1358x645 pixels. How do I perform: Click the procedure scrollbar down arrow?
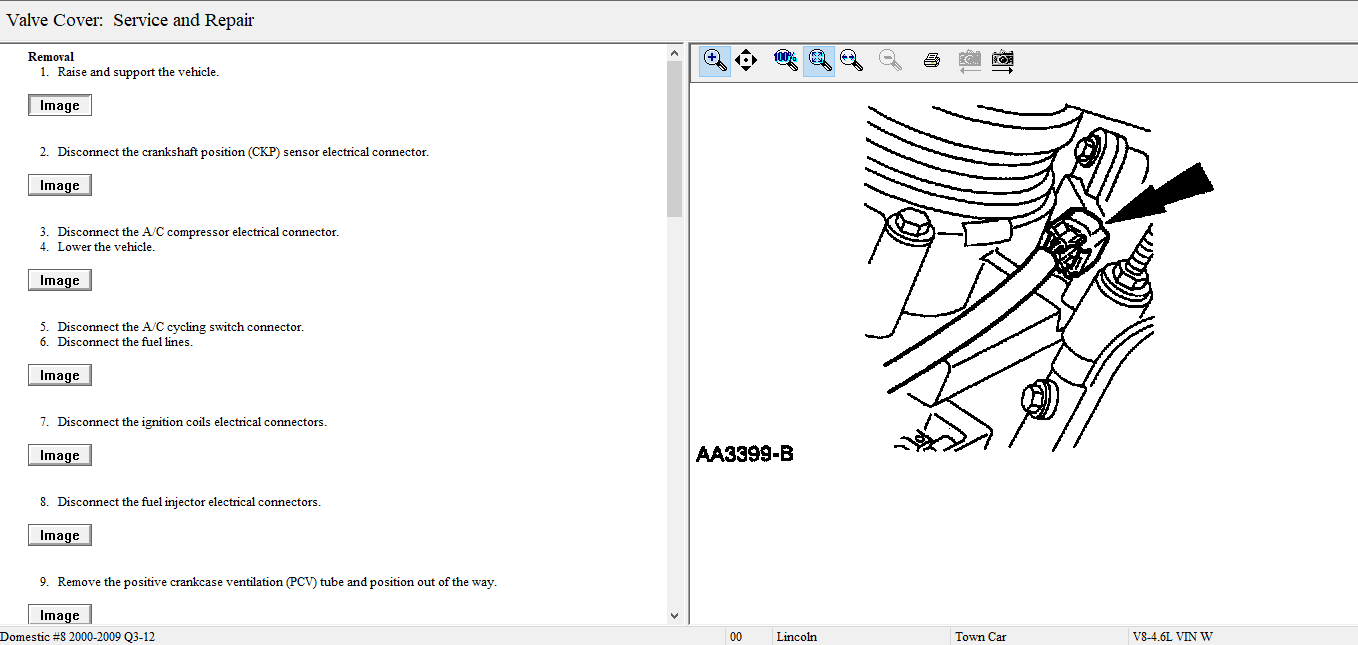click(x=674, y=616)
